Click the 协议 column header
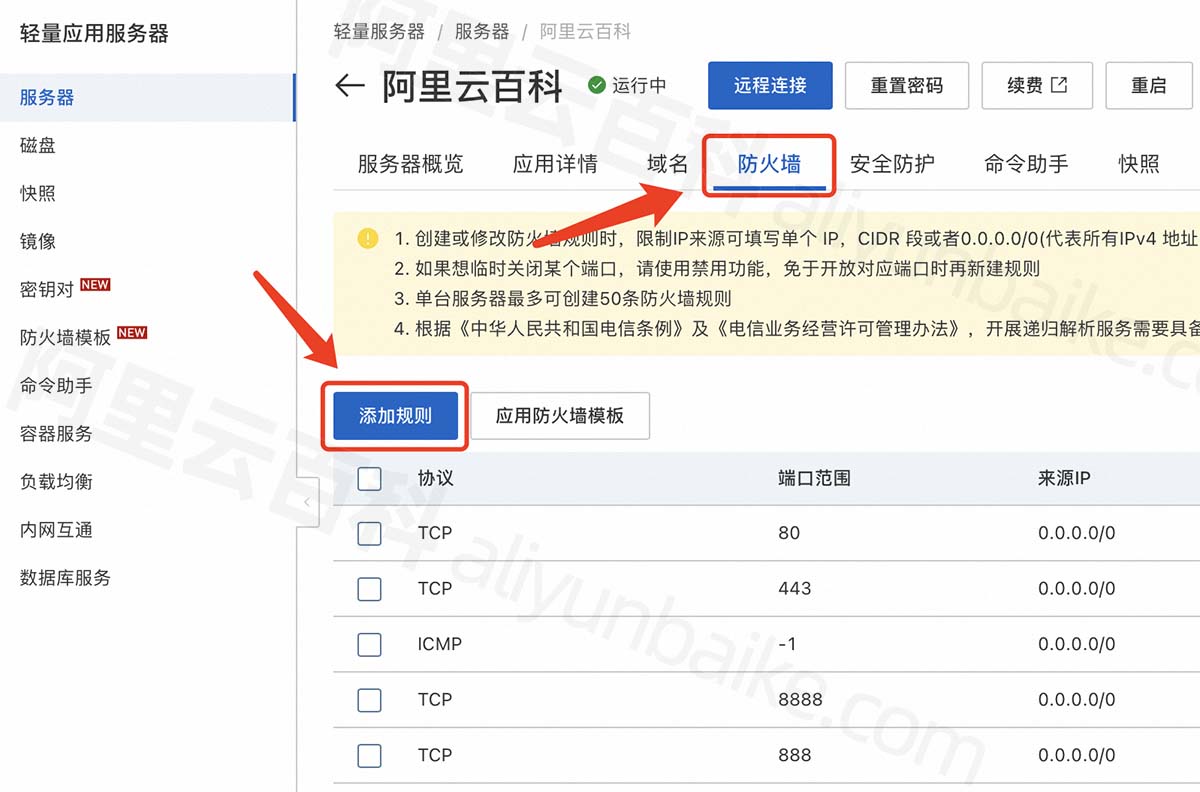 (x=436, y=478)
